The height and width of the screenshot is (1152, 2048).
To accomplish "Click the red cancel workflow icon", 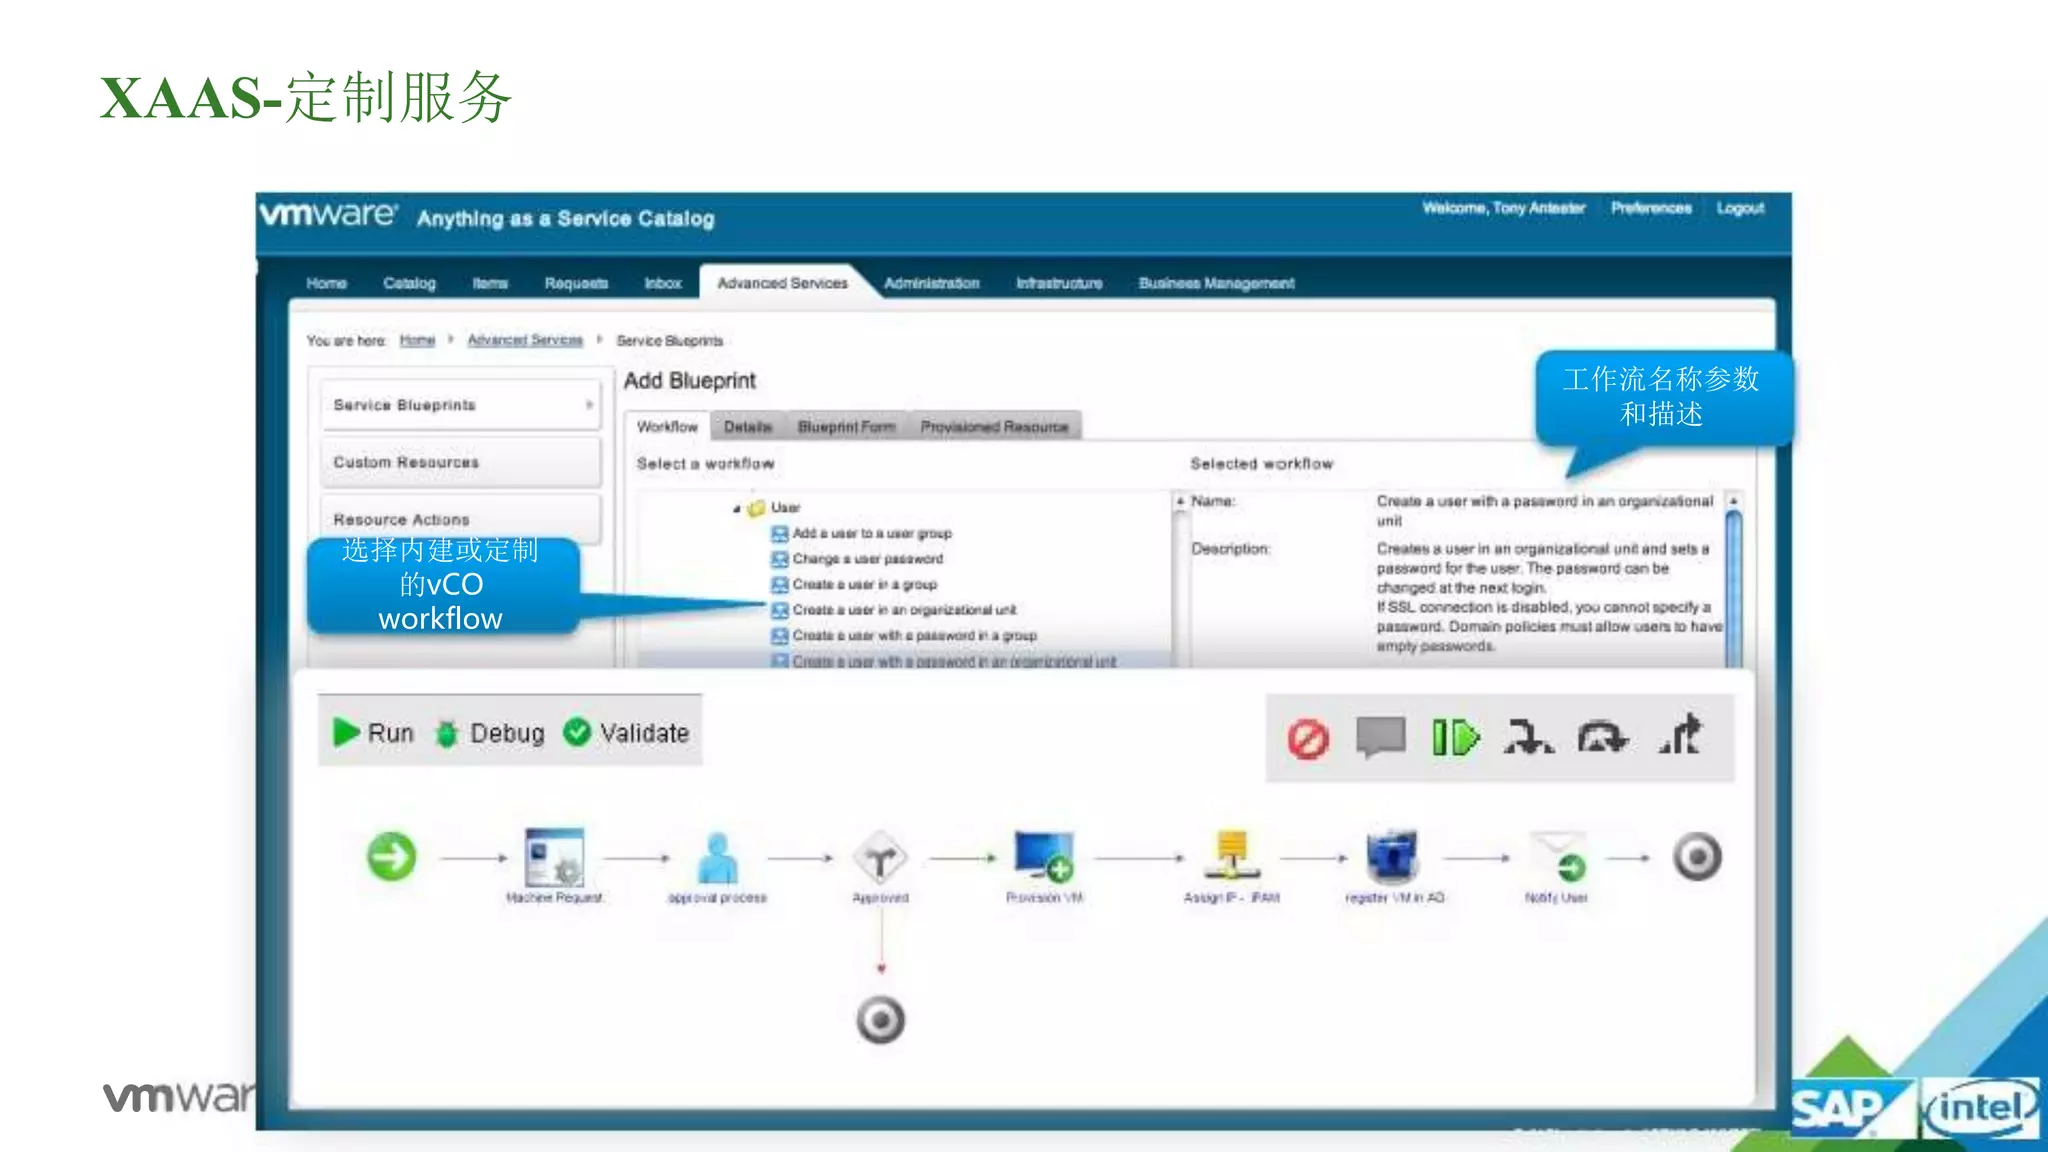I will coord(1308,739).
